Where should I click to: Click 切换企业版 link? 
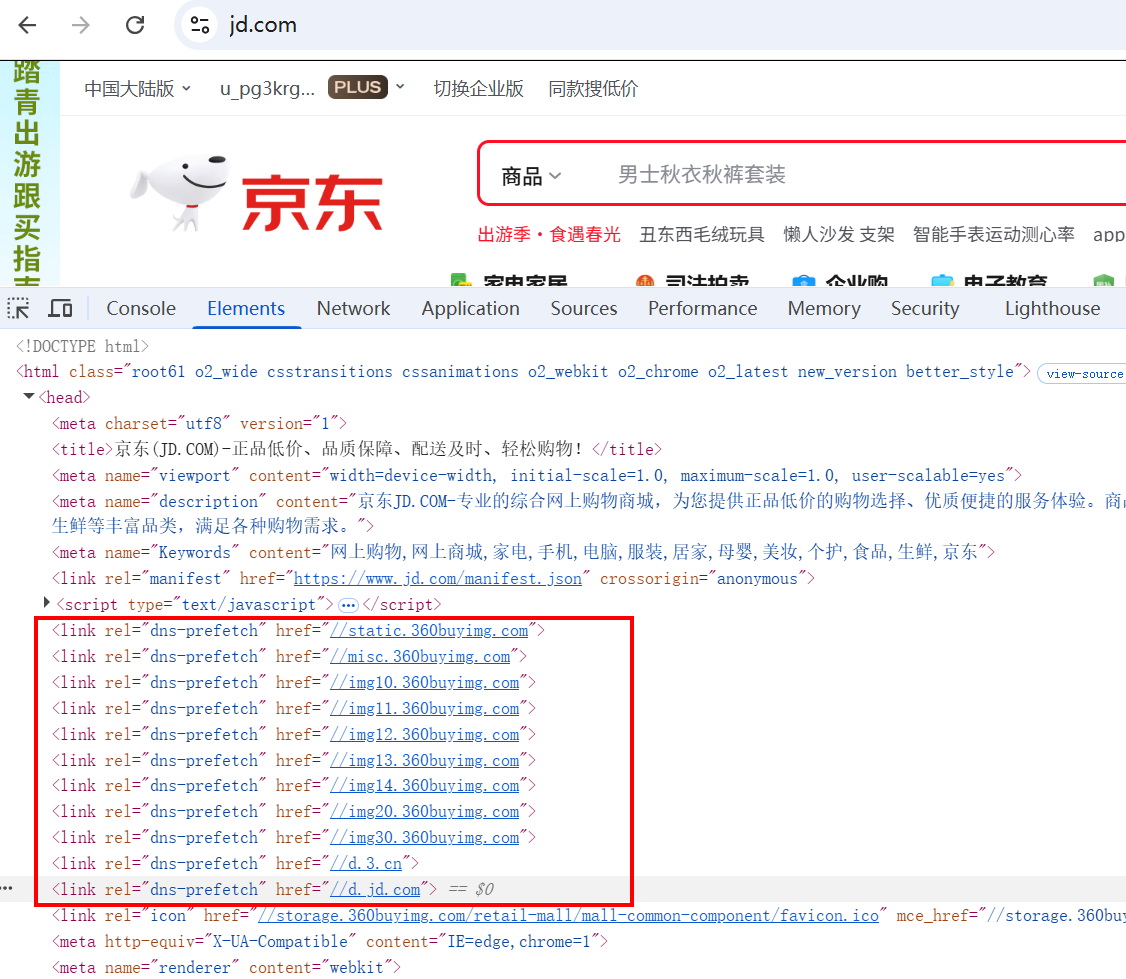pos(478,88)
